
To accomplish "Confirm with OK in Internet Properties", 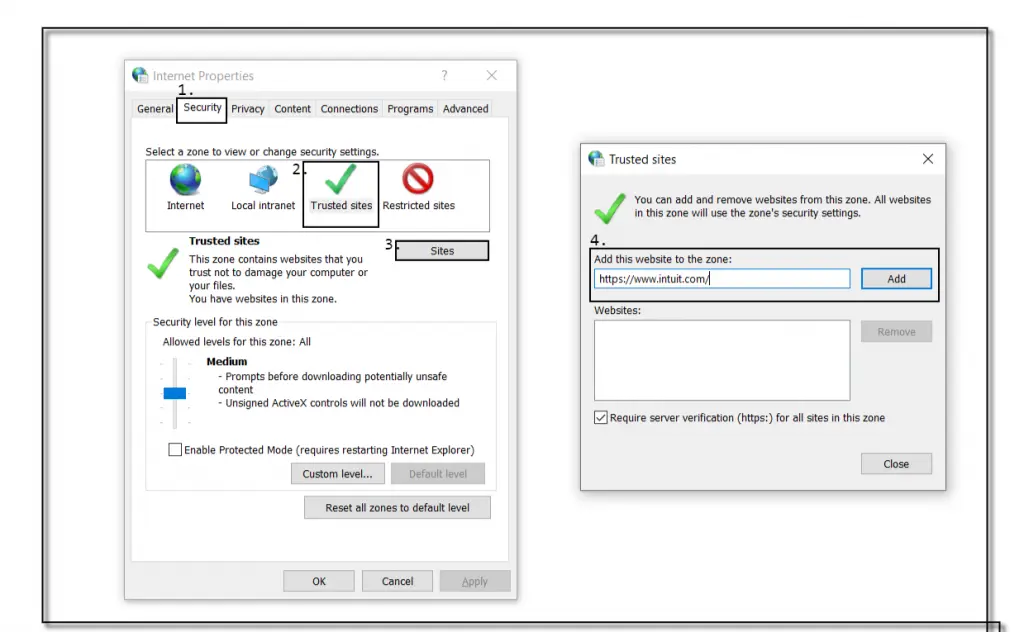I will 319,581.
